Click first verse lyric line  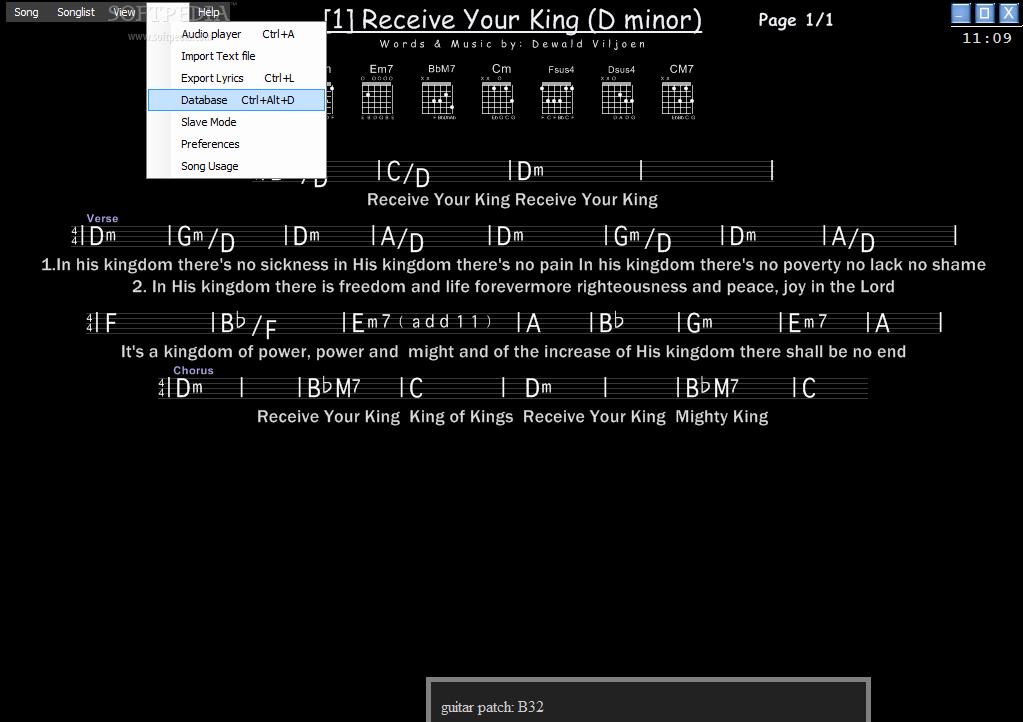click(513, 264)
